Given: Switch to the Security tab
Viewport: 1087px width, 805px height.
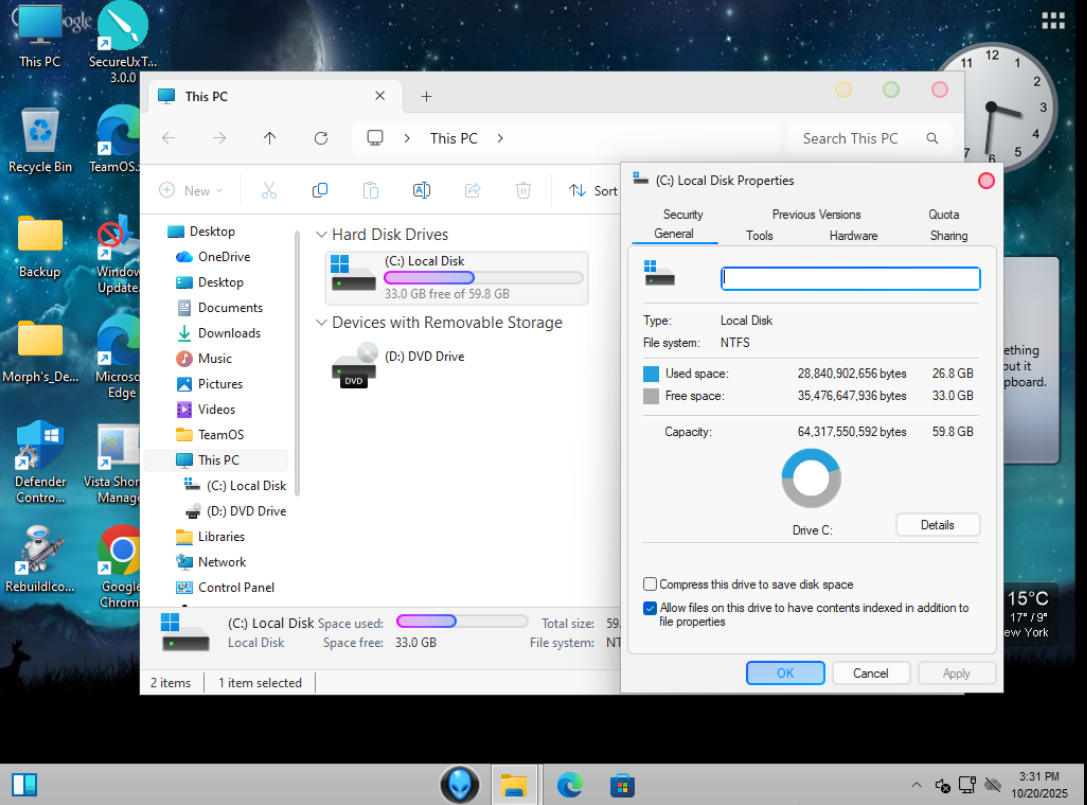Looking at the screenshot, I should point(683,214).
